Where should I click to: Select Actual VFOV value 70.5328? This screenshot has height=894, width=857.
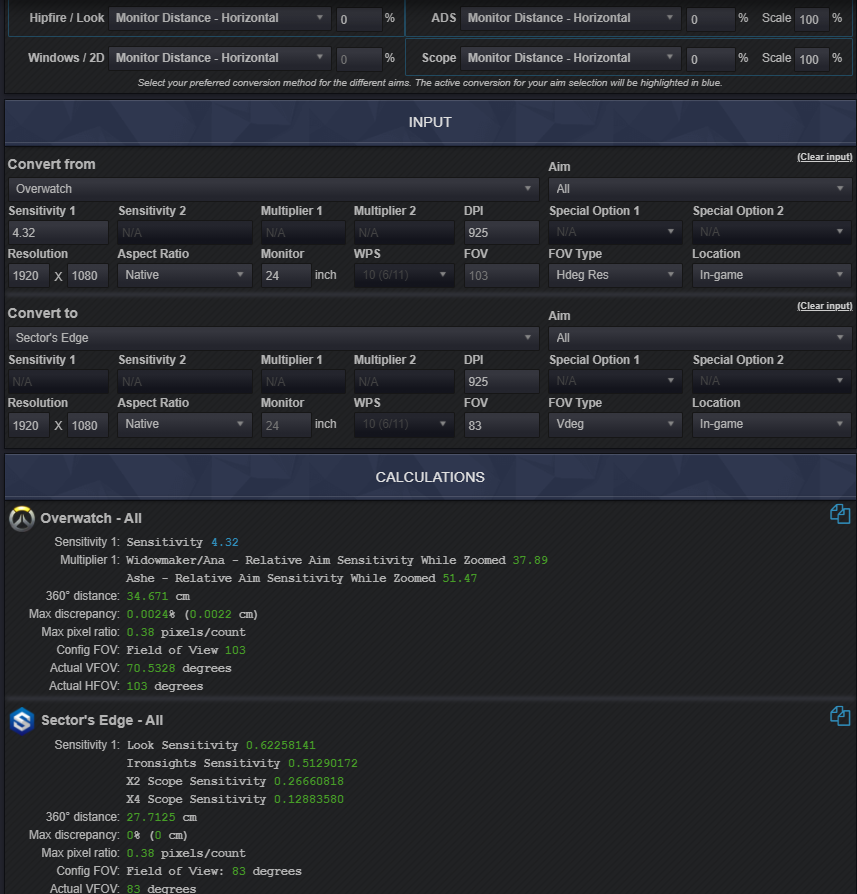tap(151, 668)
